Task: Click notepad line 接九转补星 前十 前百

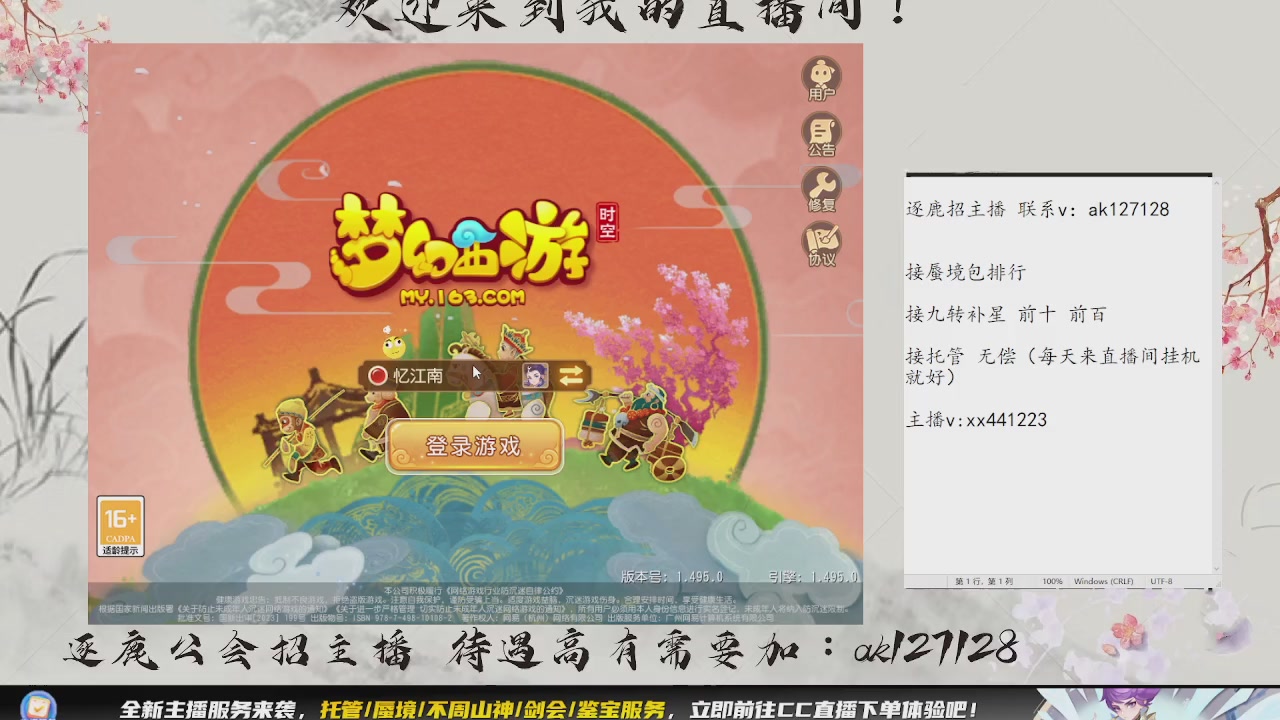Action: [x=1006, y=314]
